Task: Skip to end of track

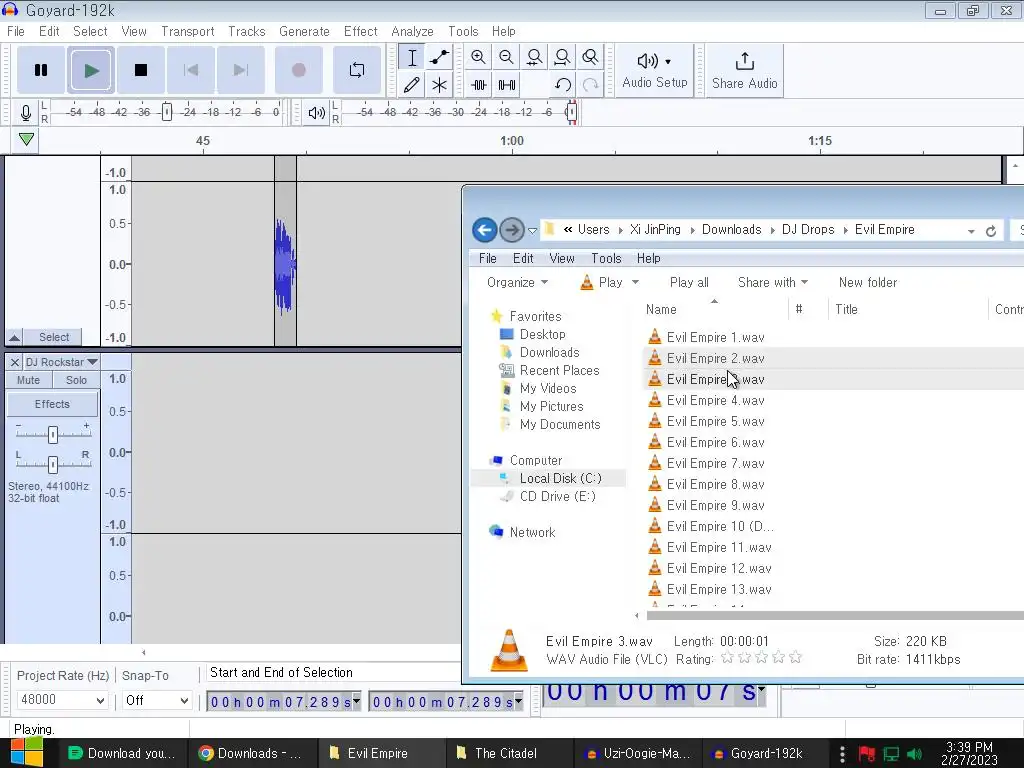Action: point(240,70)
